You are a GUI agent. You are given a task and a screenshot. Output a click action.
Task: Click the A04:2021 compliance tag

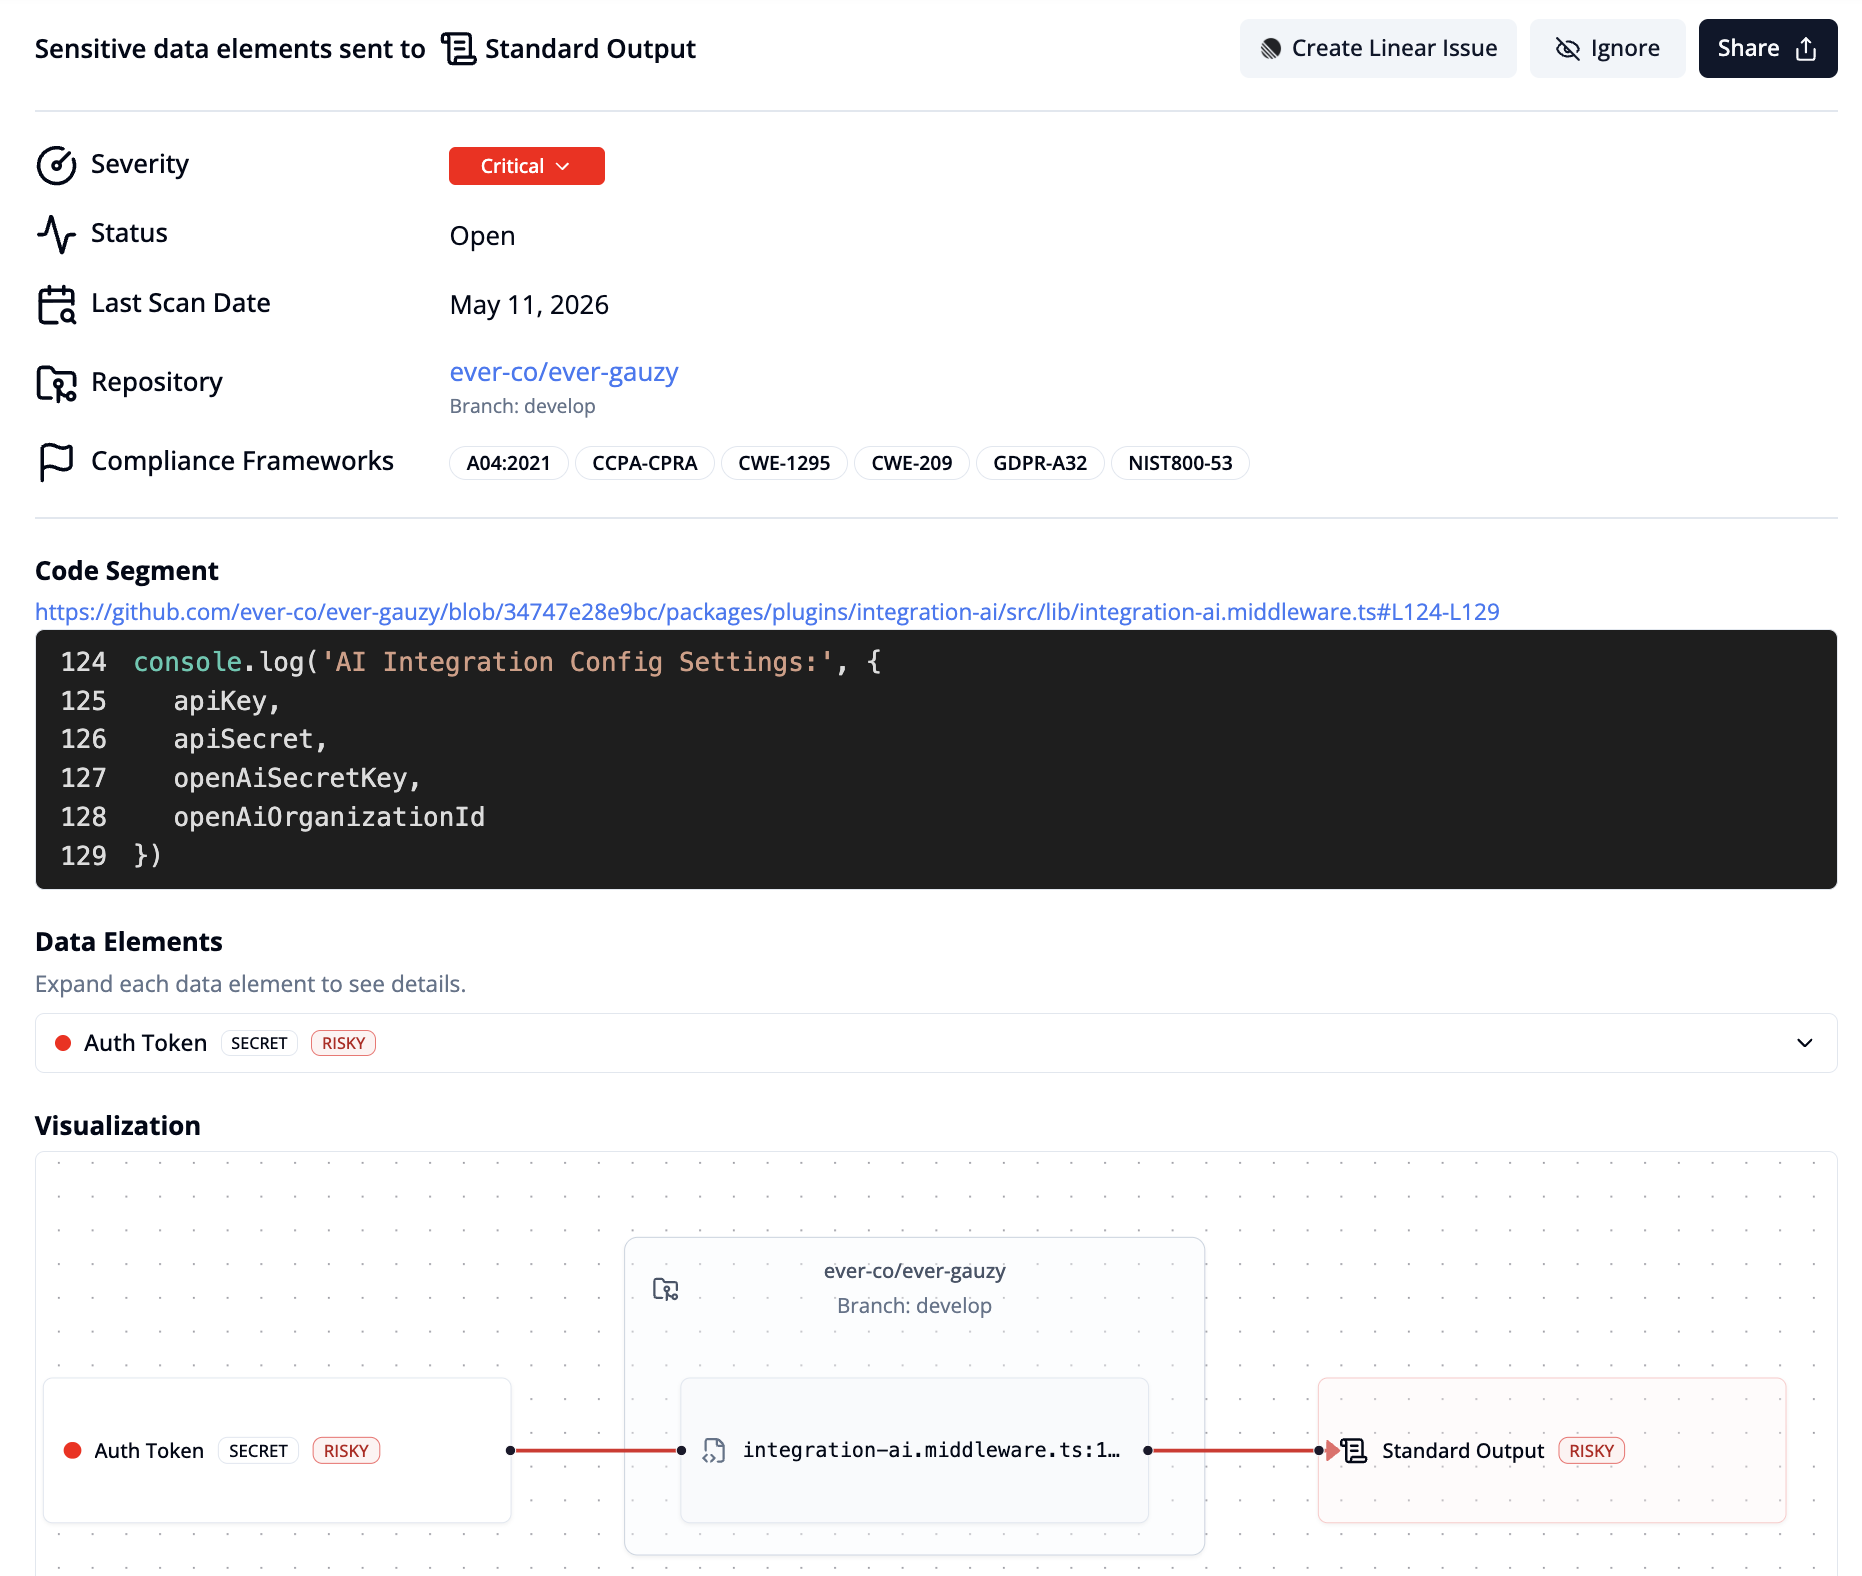pyautogui.click(x=508, y=463)
